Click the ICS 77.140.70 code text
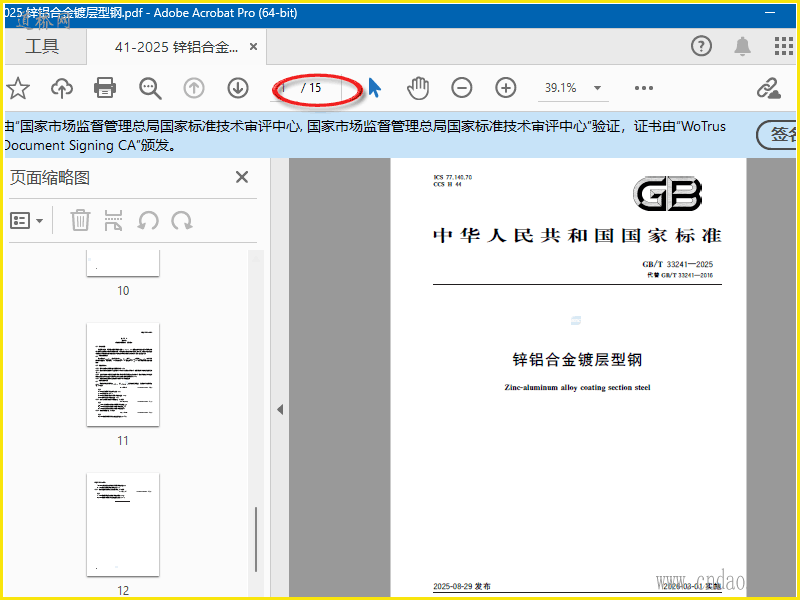This screenshot has width=800, height=600. 453,177
